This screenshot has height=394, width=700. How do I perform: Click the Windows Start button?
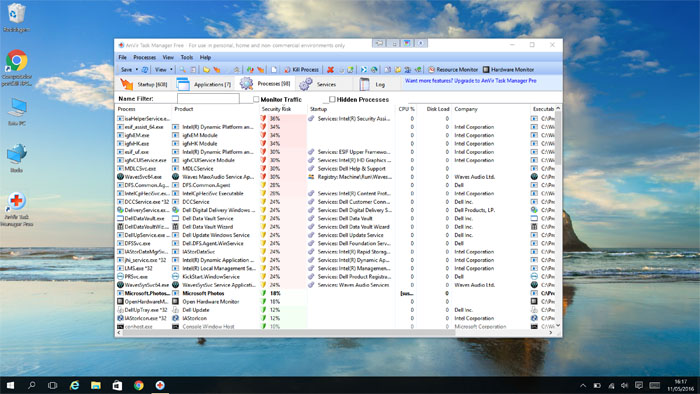point(10,385)
